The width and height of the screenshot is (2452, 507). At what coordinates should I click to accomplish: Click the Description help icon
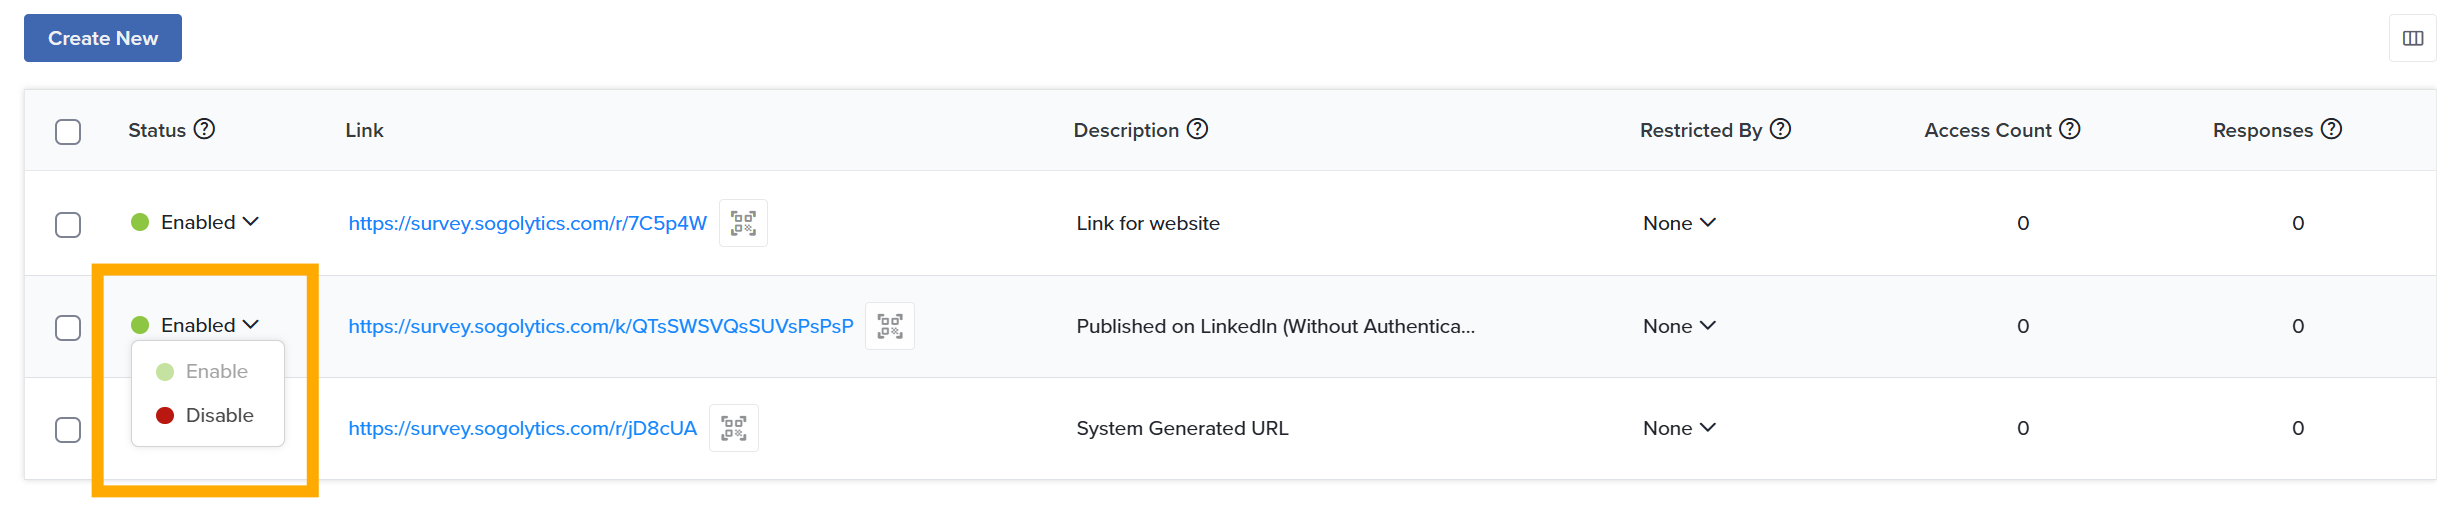1197,129
